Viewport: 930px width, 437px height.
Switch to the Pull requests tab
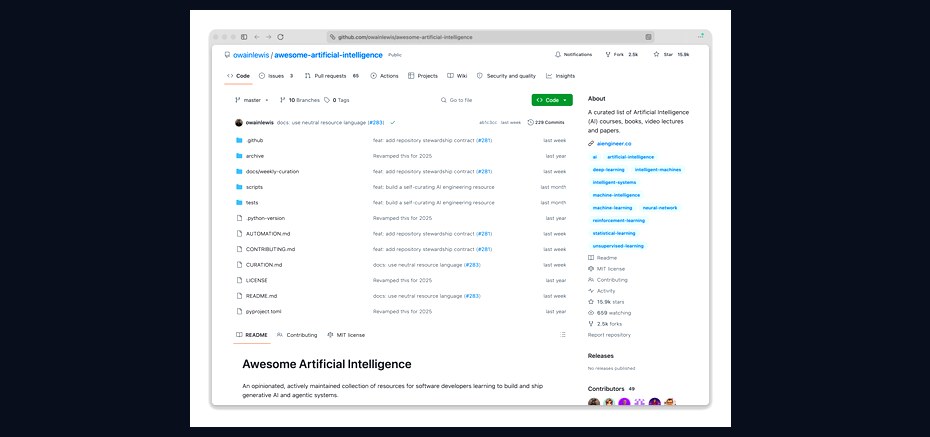(332, 76)
